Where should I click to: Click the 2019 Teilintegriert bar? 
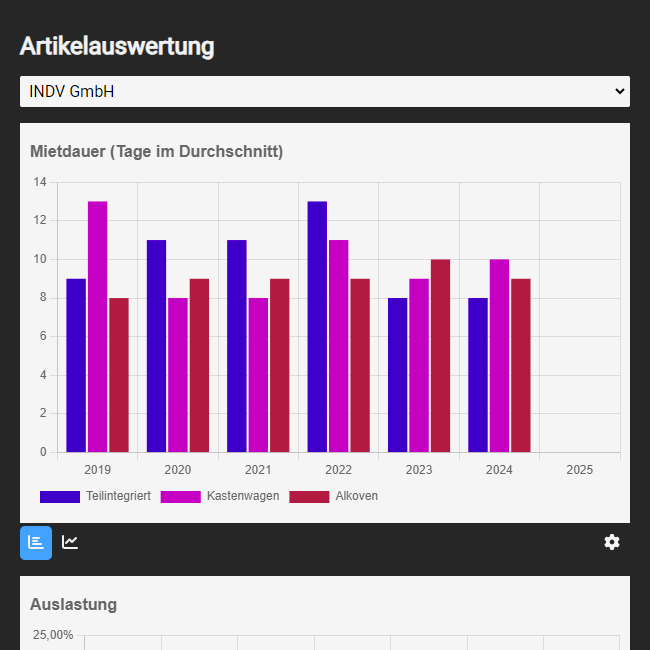pyautogui.click(x=76, y=366)
